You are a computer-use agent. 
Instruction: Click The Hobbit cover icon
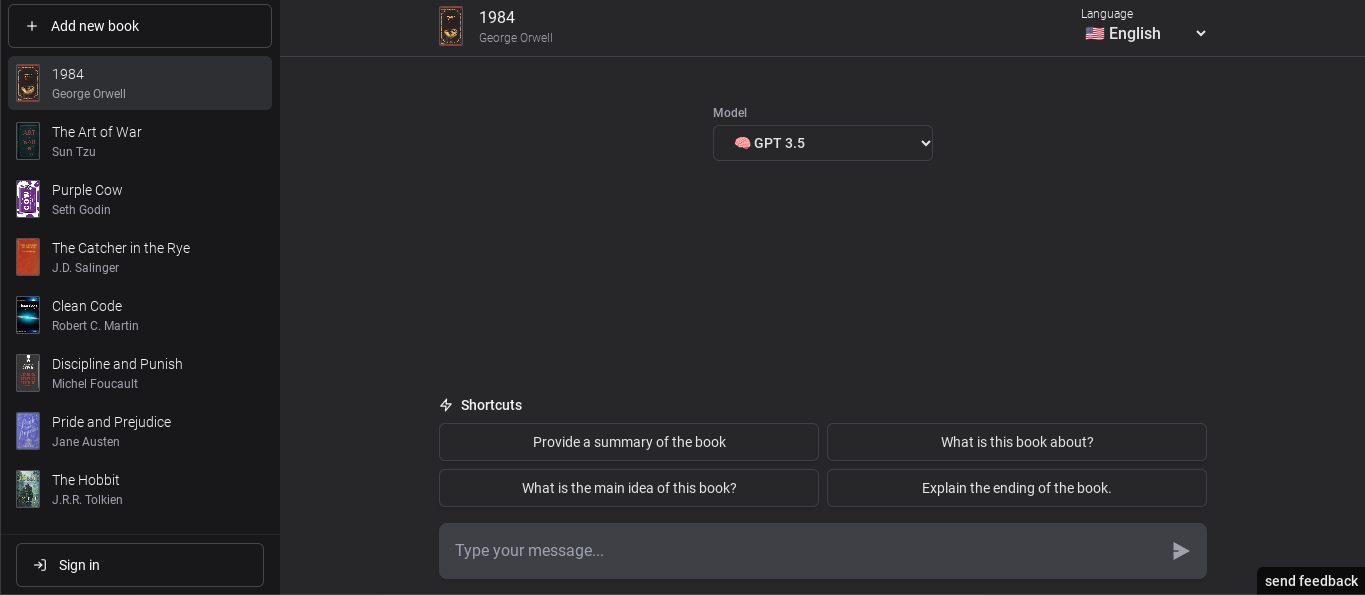[28, 489]
